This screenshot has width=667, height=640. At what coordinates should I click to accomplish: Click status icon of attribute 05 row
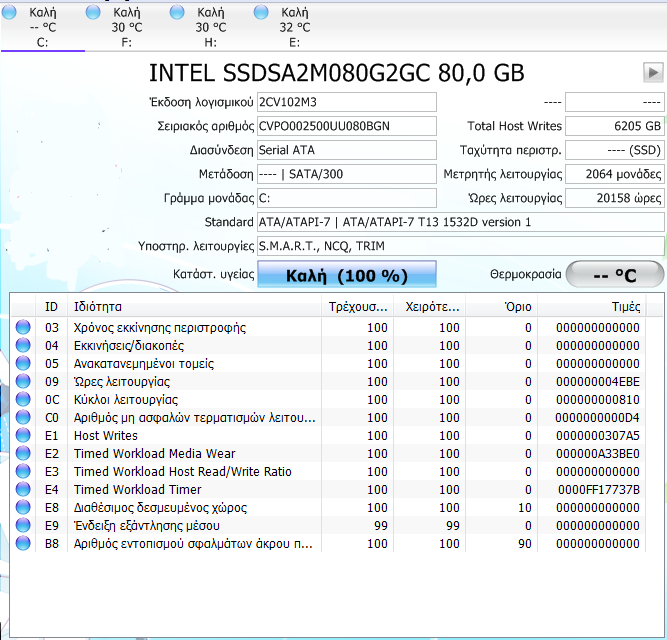coord(23,364)
